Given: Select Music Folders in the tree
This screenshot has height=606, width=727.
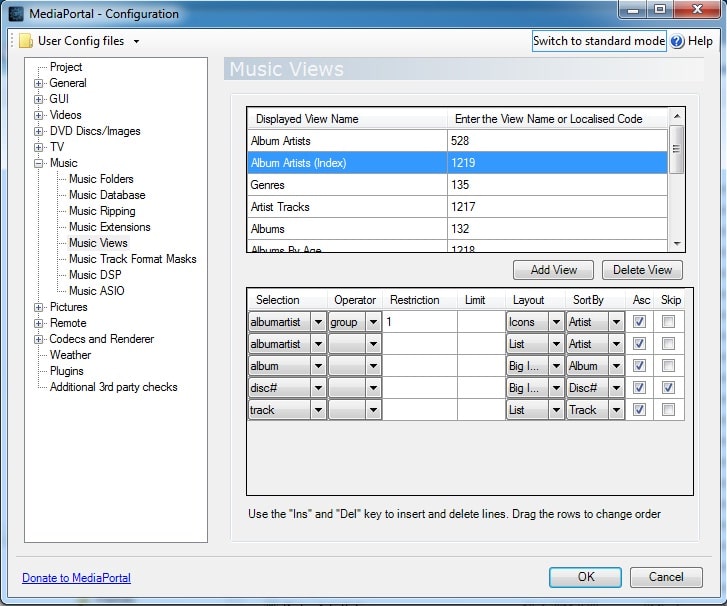Looking at the screenshot, I should (x=101, y=179).
